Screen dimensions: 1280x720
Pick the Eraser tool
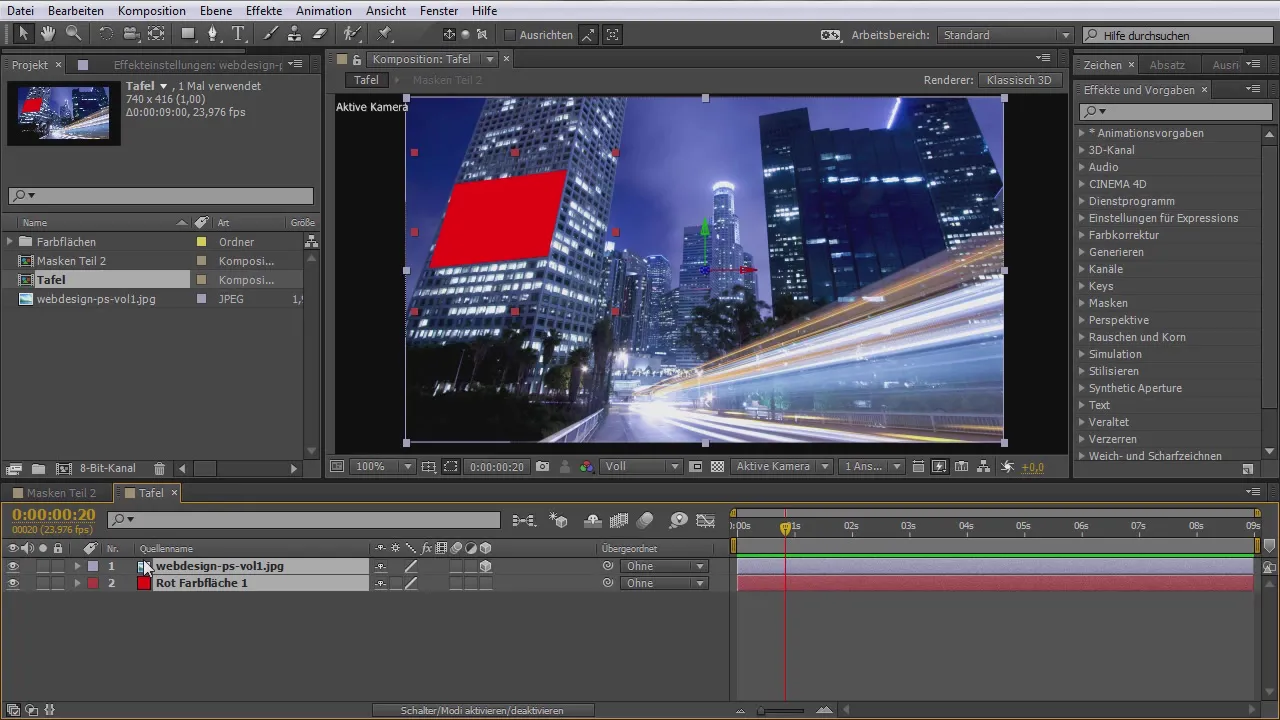319,34
